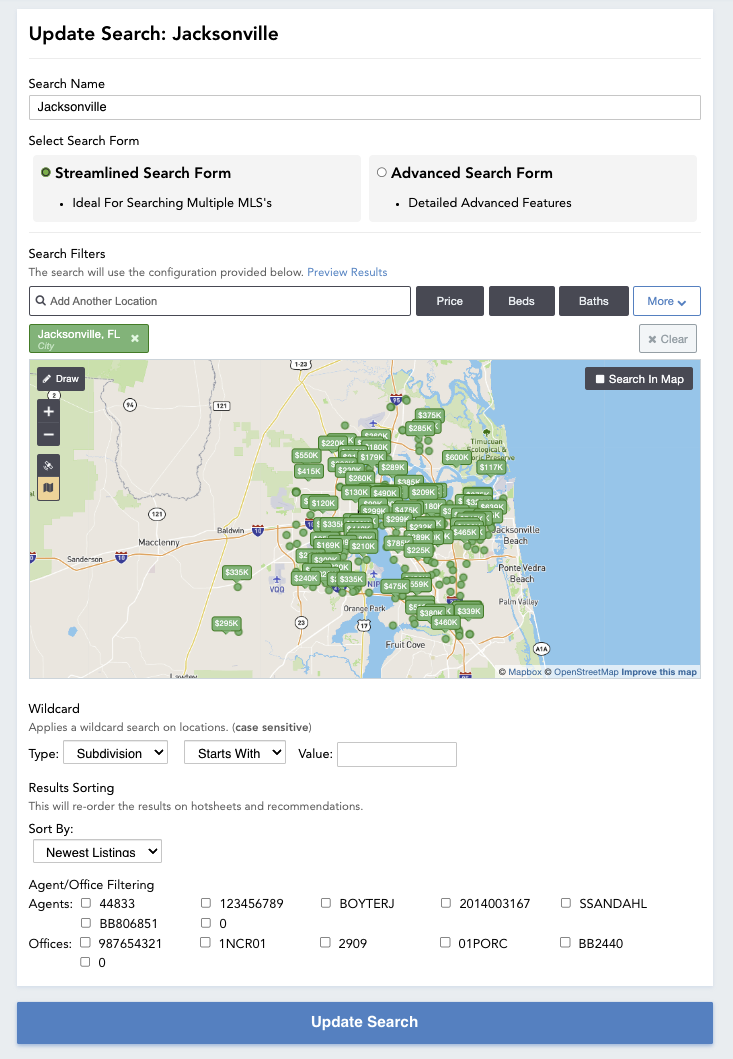Check agent 2014003167
Image resolution: width=733 pixels, height=1059 pixels.
pos(446,903)
